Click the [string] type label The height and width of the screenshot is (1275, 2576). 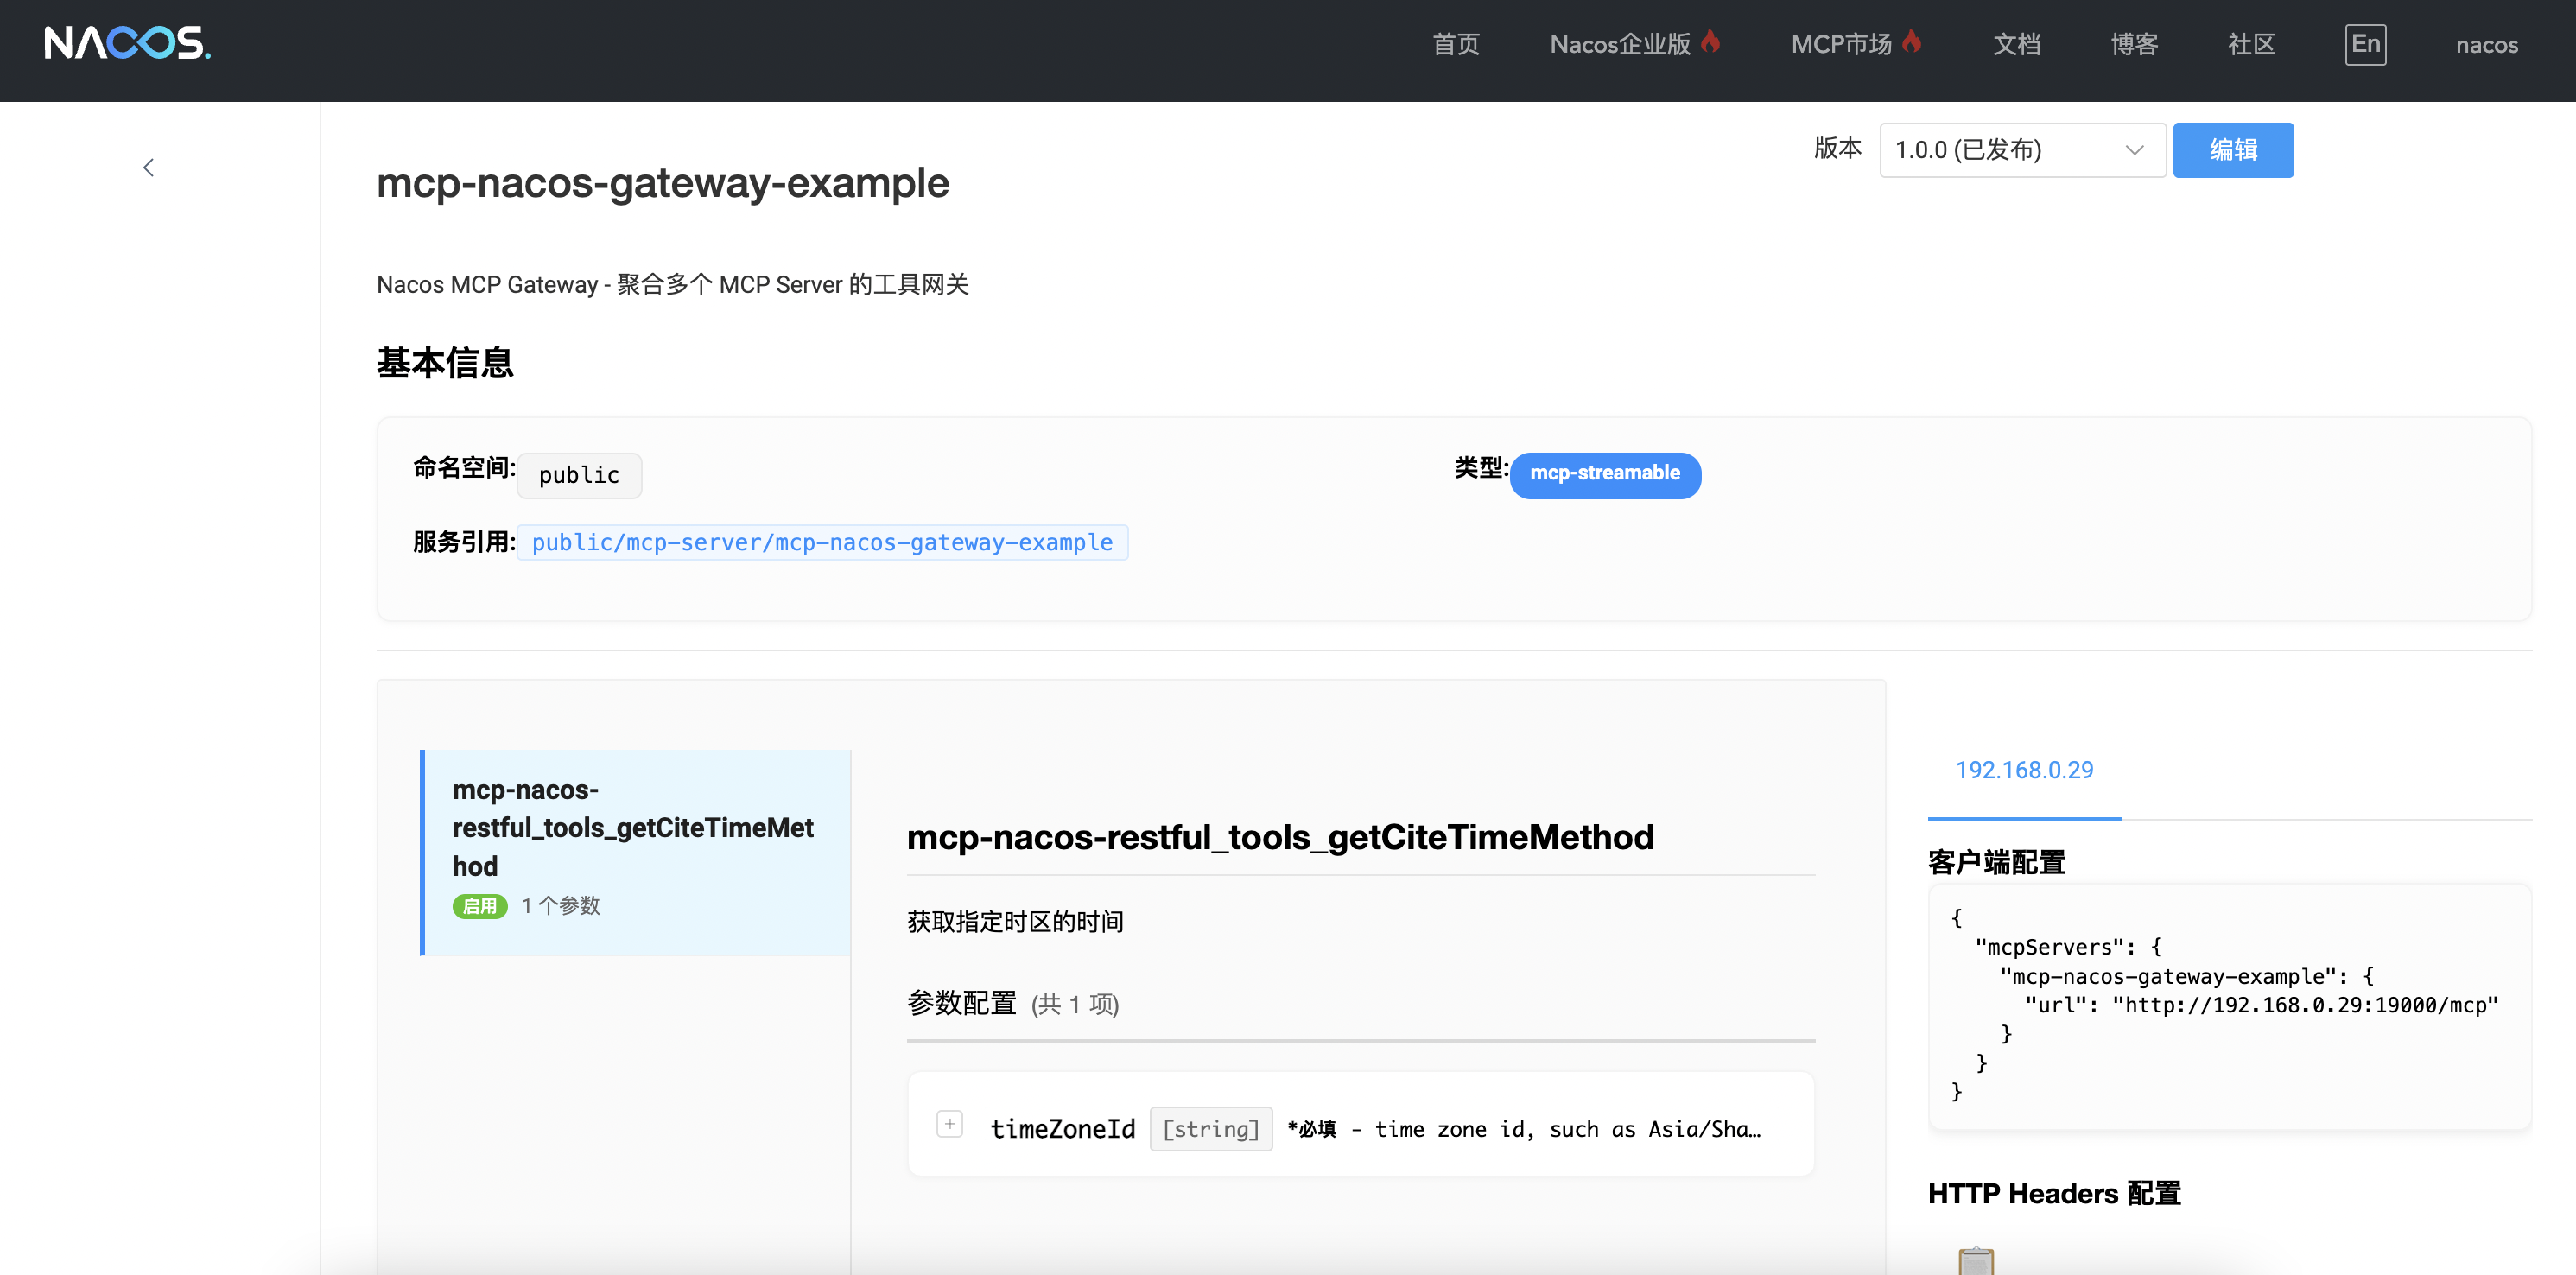point(1211,1129)
